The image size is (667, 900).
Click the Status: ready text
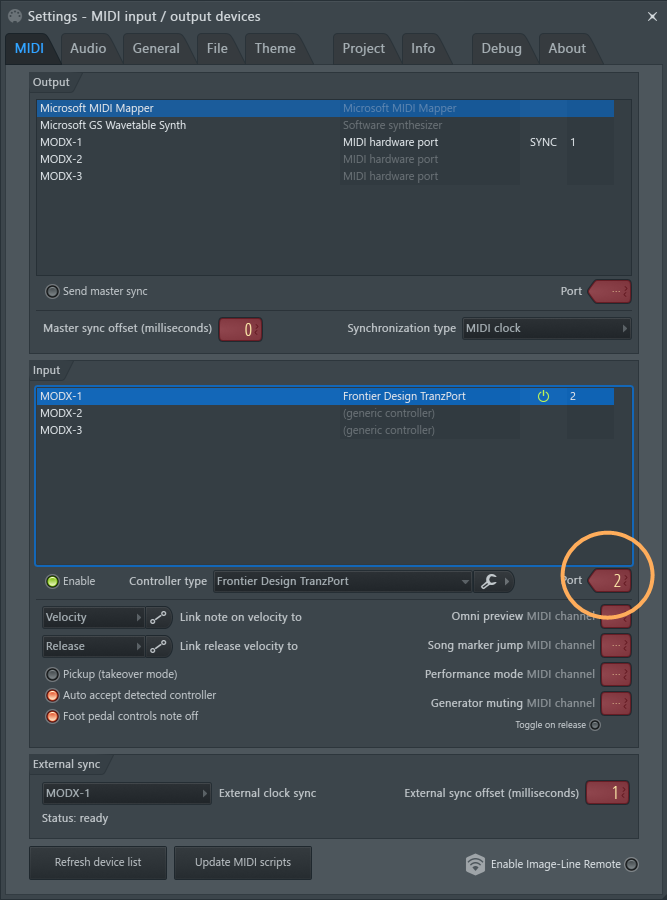pos(75,818)
